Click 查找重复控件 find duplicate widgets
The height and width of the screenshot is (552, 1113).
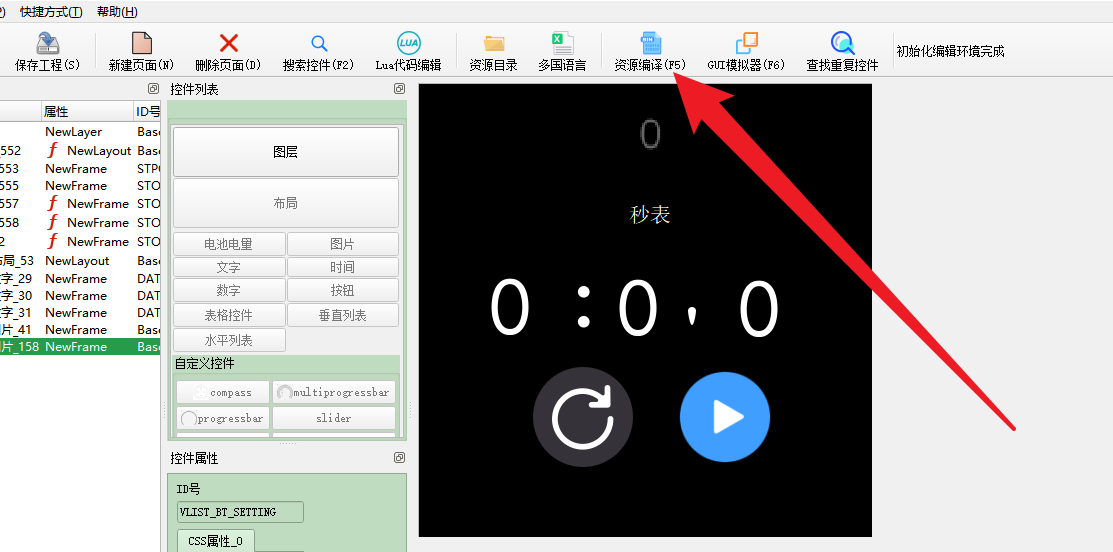coord(843,51)
